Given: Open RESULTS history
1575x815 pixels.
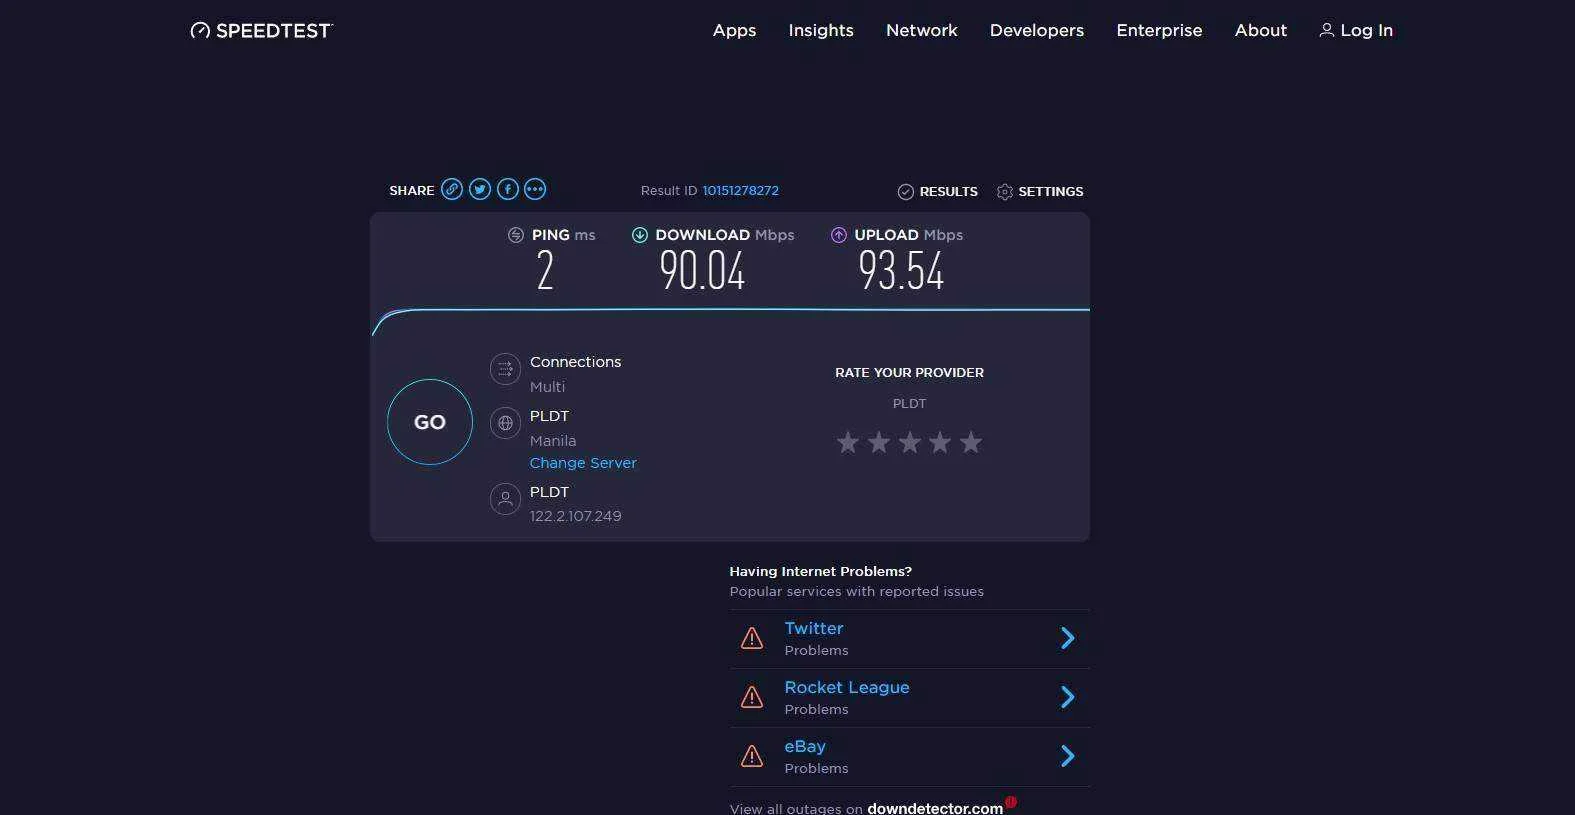Looking at the screenshot, I should click(x=938, y=191).
